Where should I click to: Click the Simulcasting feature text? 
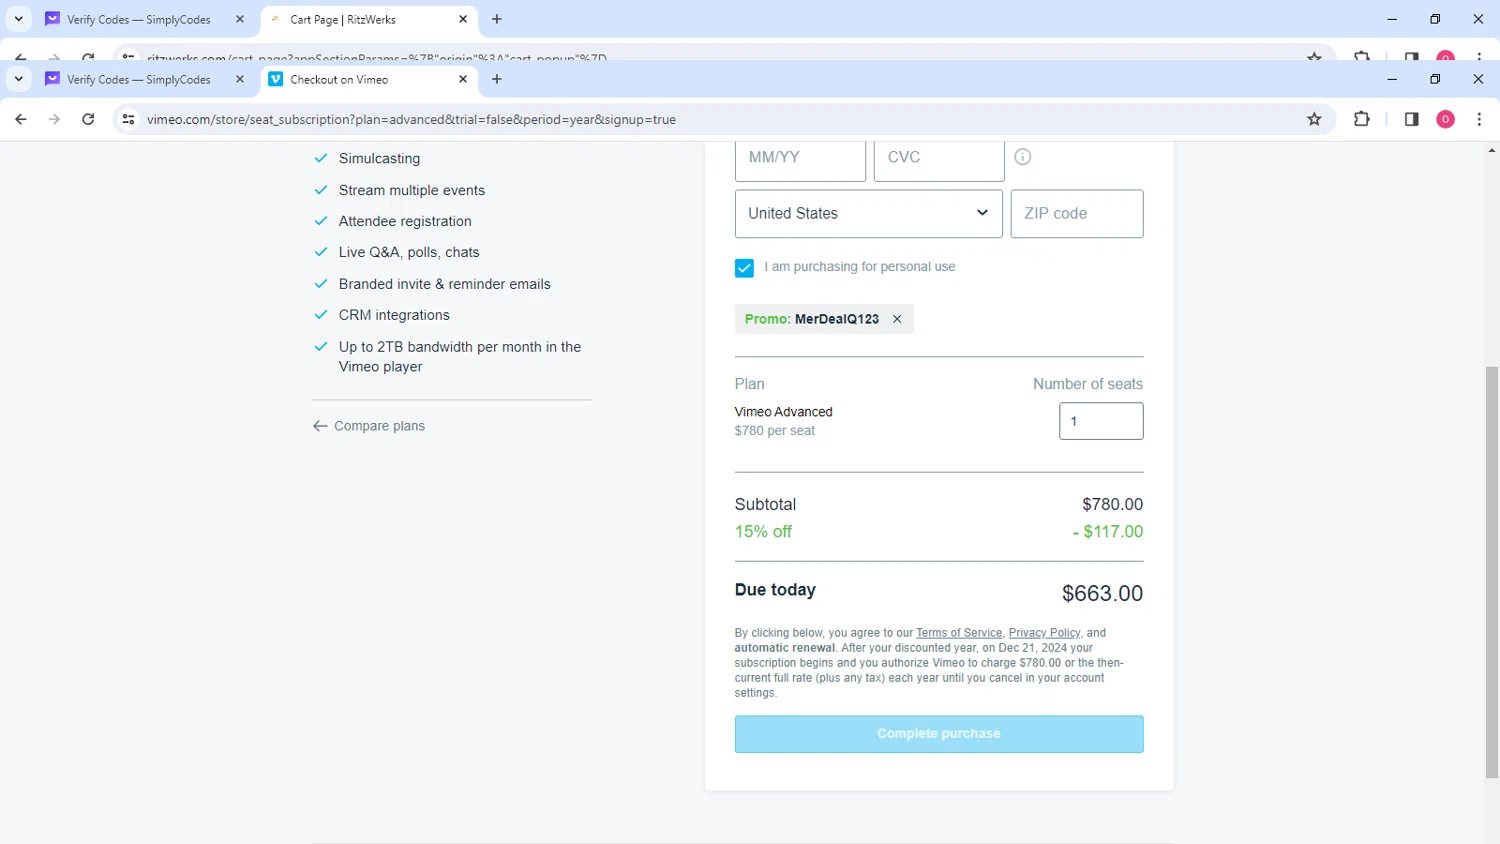(379, 158)
